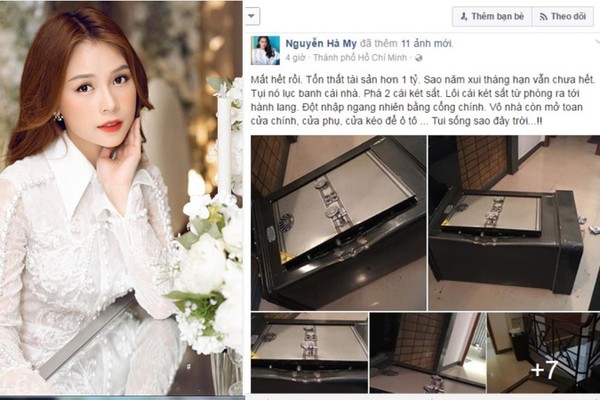Open the Nguyễn Hà My profile name link
Image resolution: width=600 pixels, height=400 pixels.
pos(321,44)
